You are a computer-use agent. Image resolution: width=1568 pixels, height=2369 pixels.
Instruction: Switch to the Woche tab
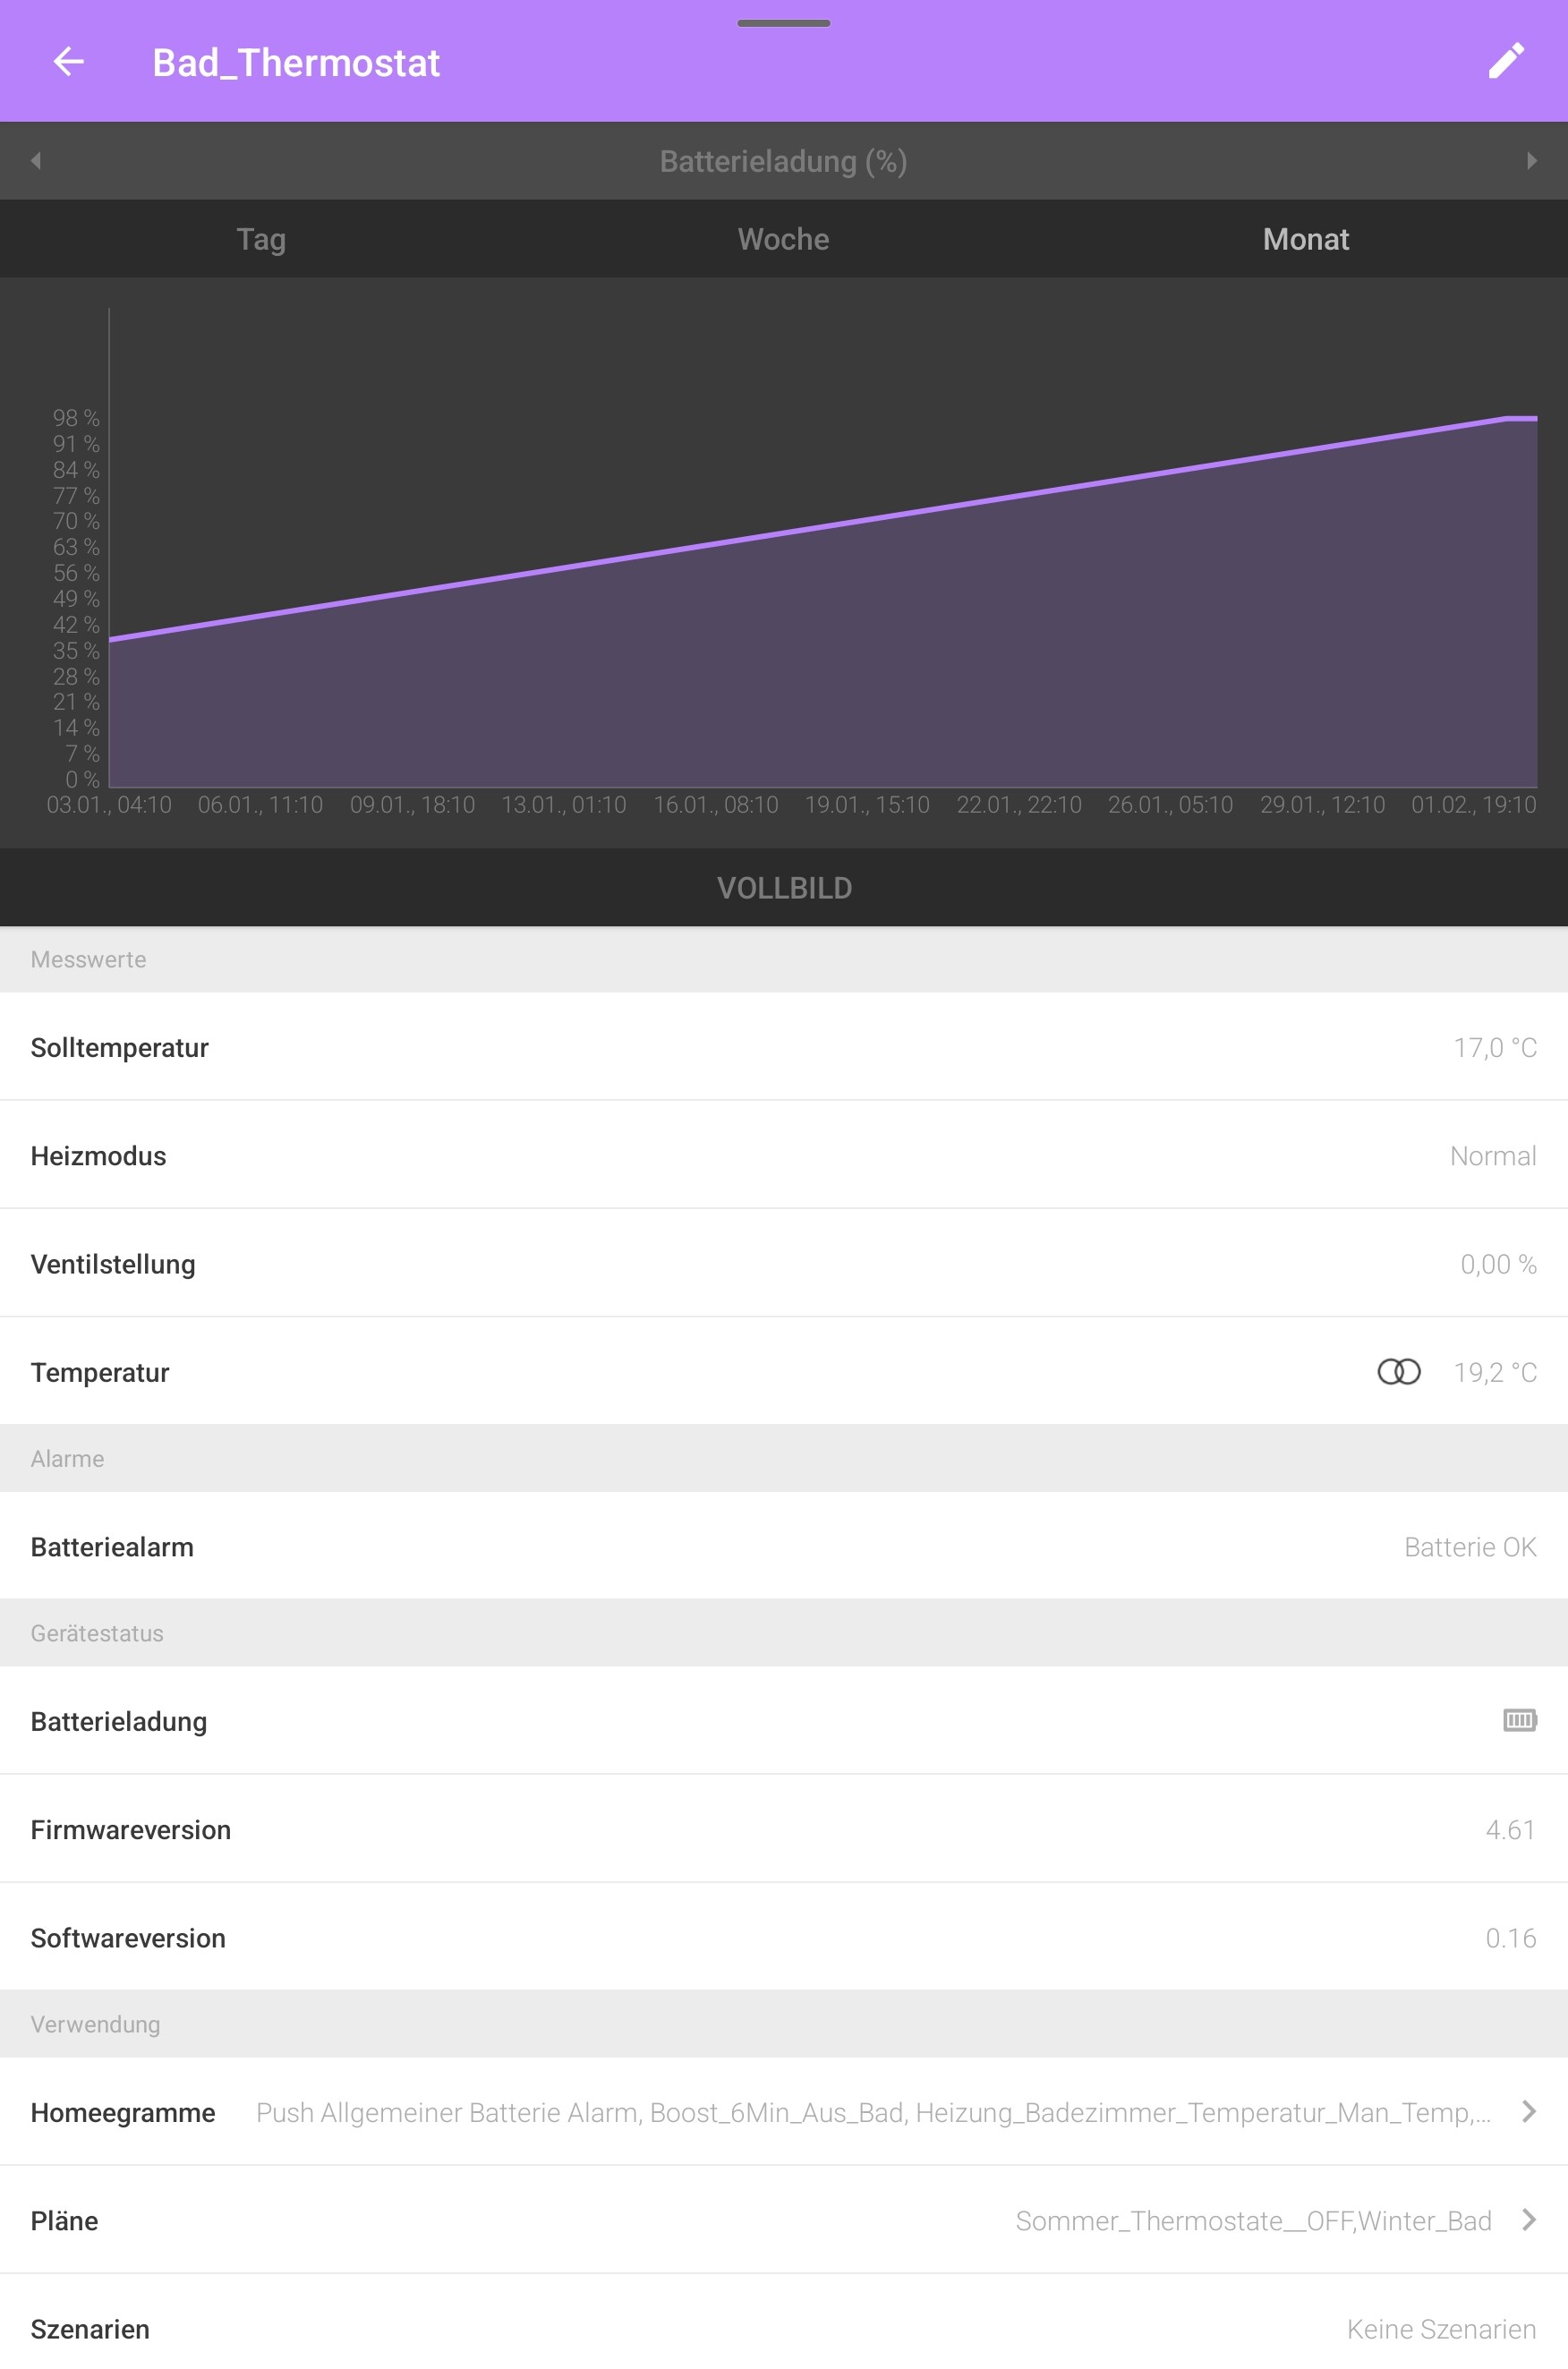pyautogui.click(x=784, y=239)
